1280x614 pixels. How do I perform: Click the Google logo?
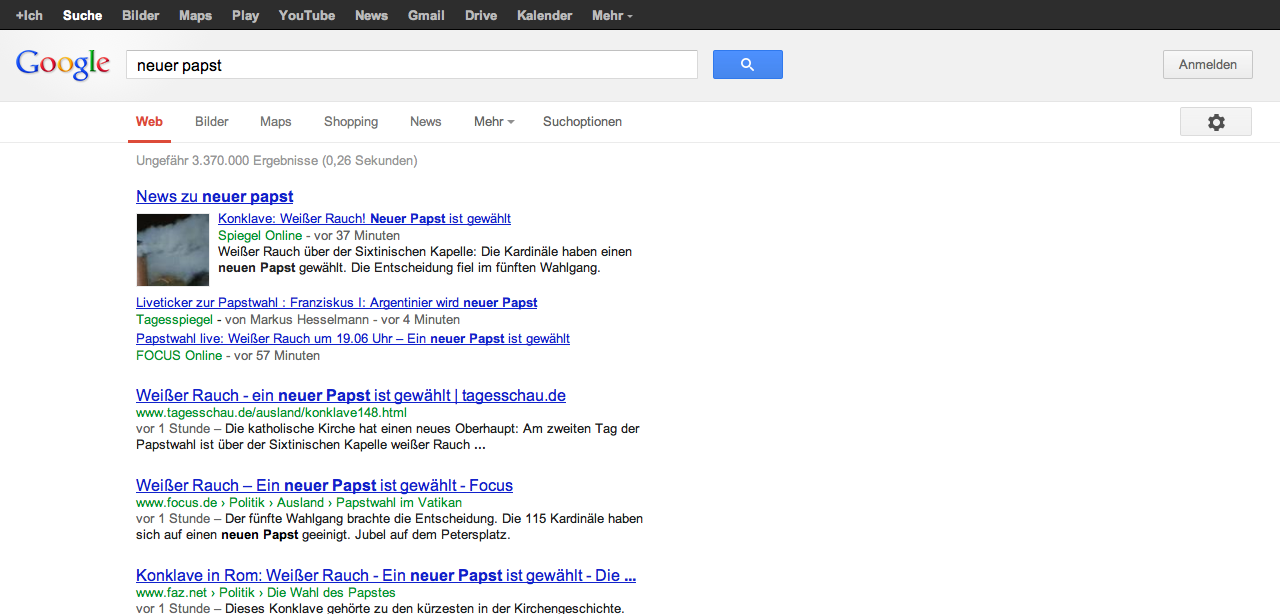63,64
